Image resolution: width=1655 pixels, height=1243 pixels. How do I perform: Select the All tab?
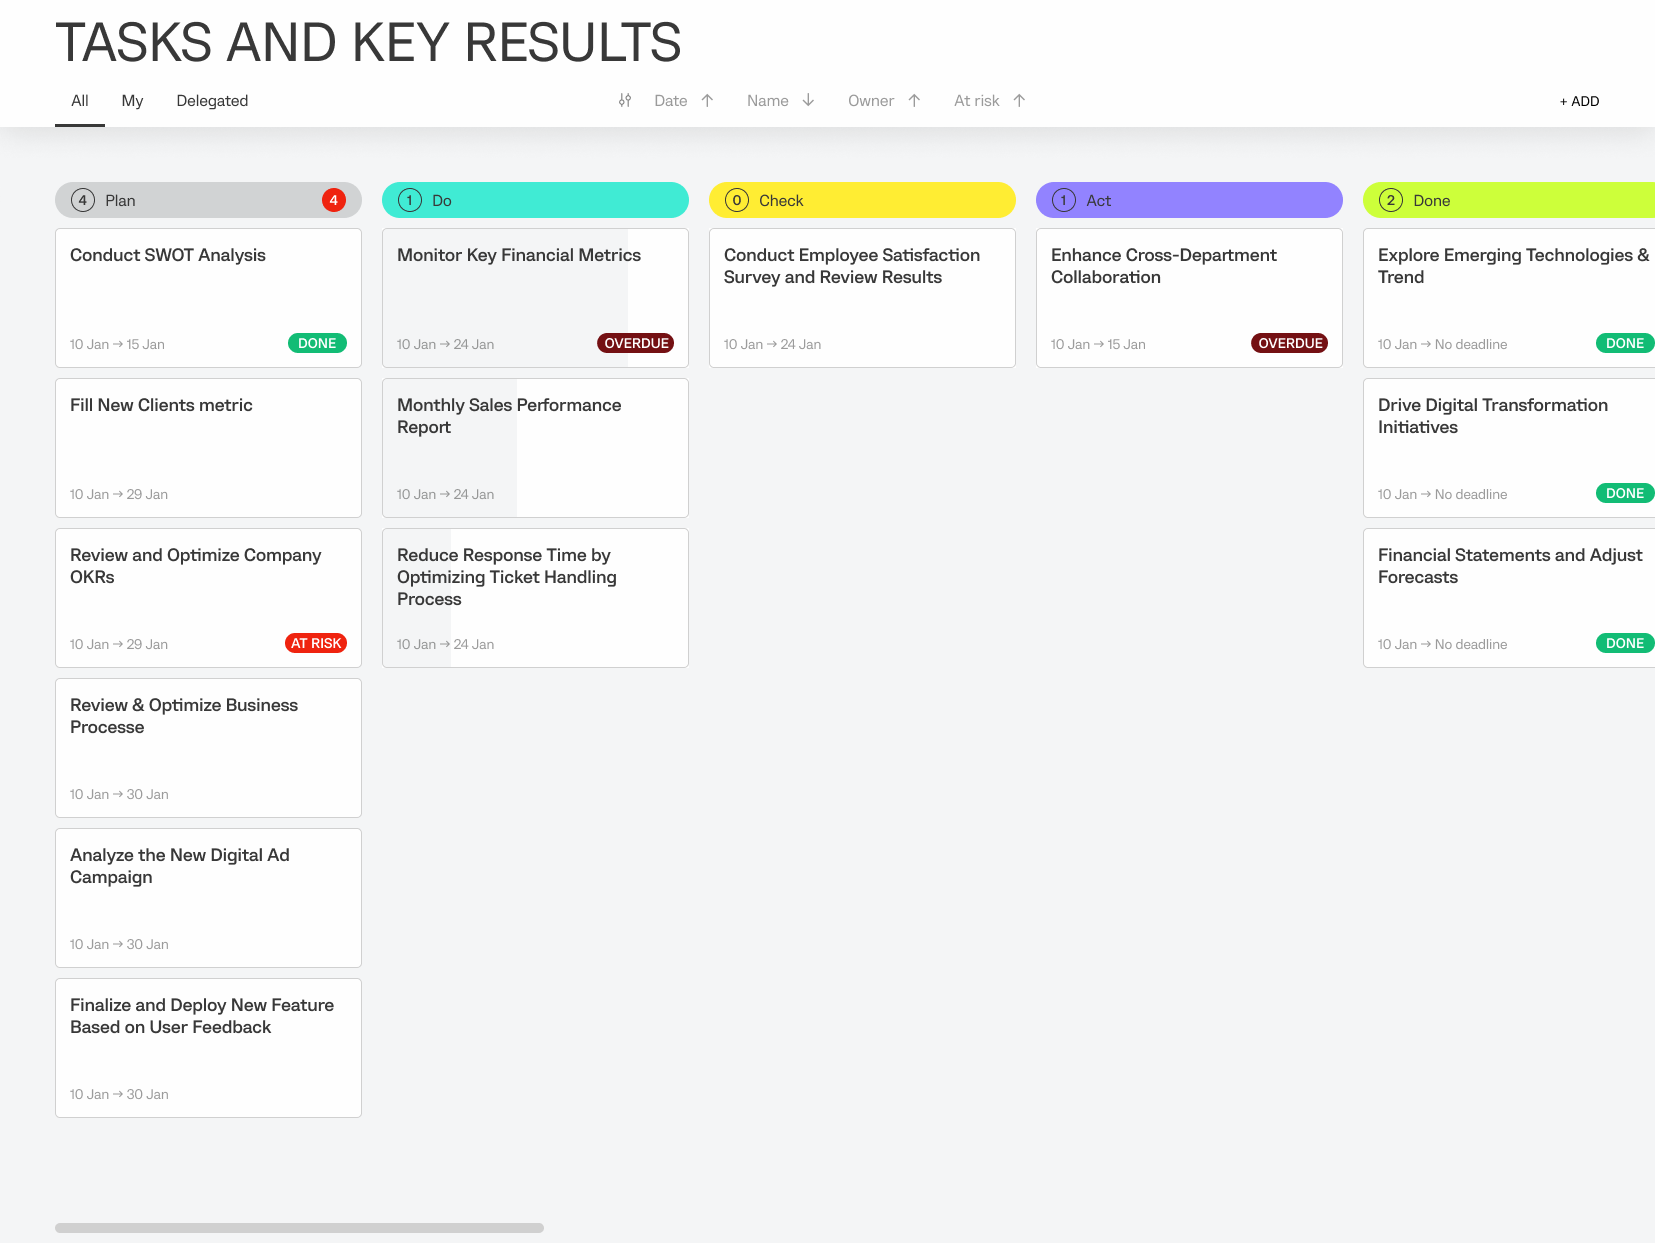tap(80, 101)
